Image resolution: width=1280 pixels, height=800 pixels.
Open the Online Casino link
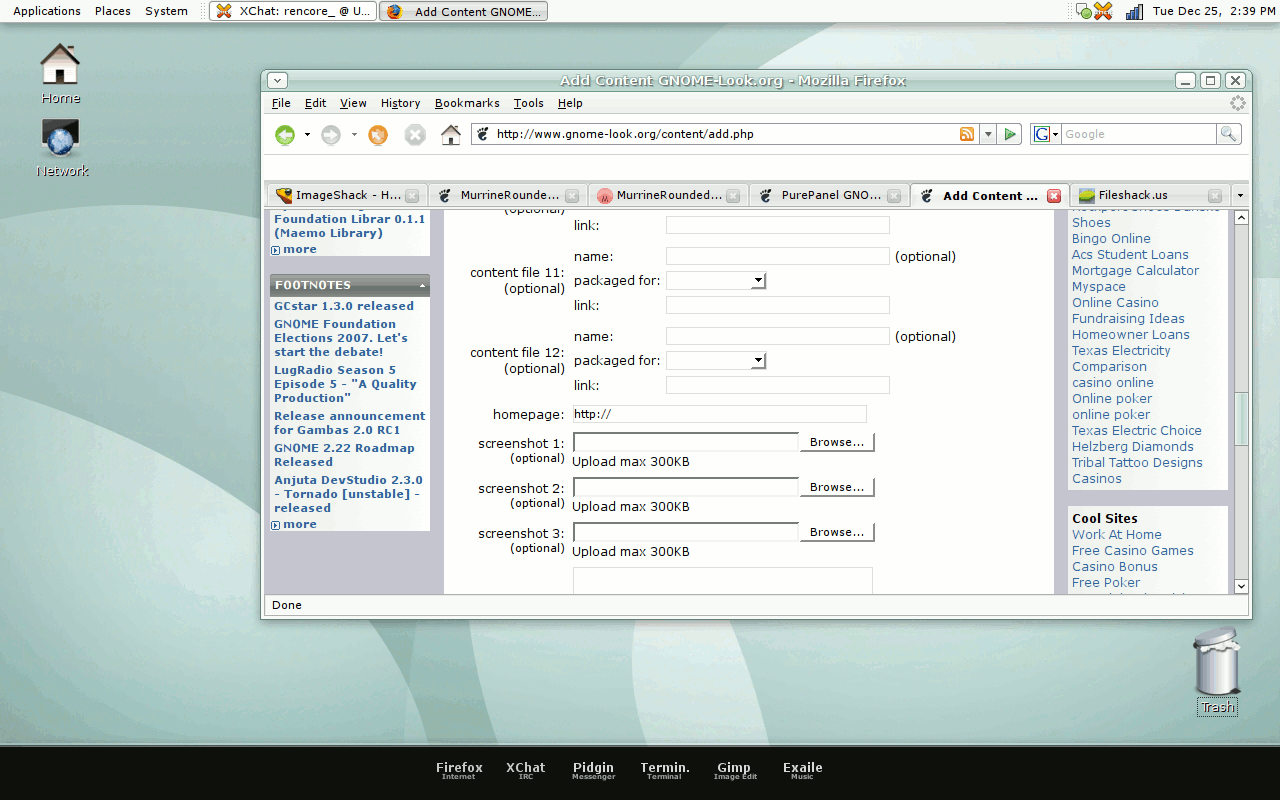[x=1115, y=303]
